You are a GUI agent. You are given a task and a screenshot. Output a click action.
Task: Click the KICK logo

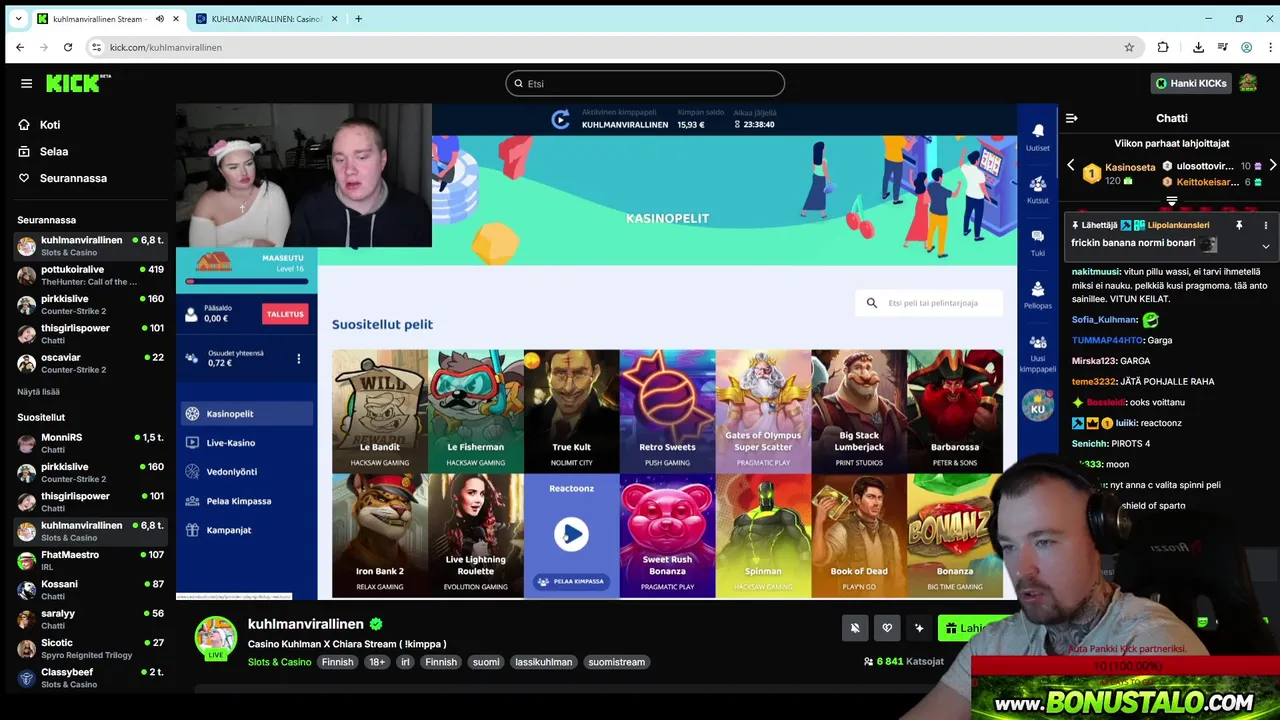(78, 83)
